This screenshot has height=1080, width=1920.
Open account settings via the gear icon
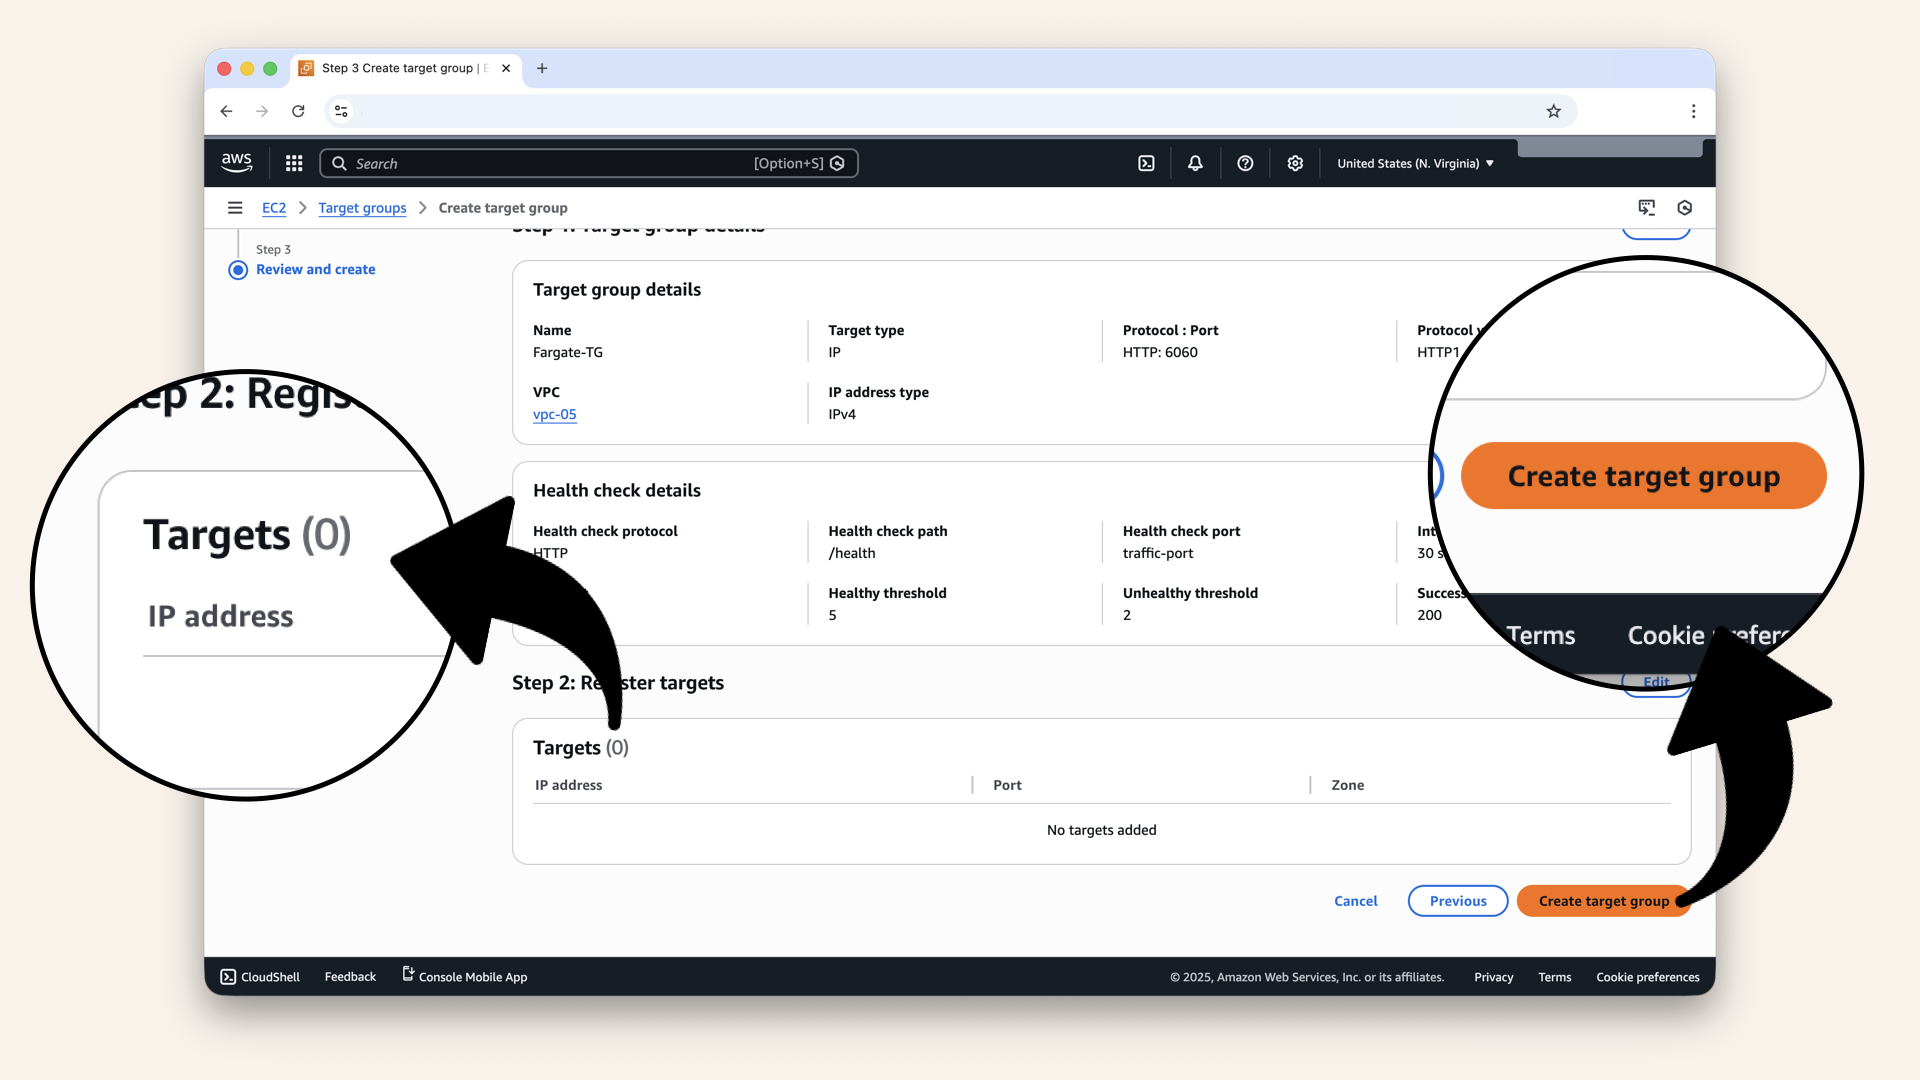coord(1295,163)
